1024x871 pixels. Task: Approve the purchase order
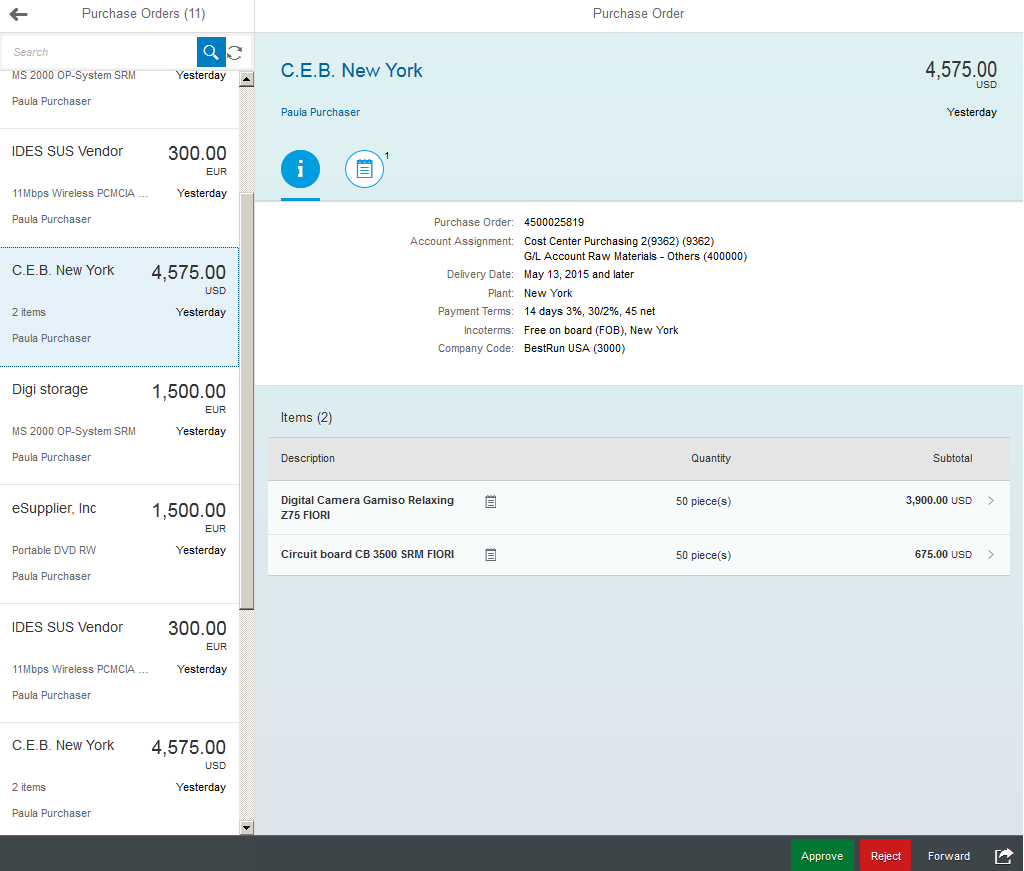822,856
